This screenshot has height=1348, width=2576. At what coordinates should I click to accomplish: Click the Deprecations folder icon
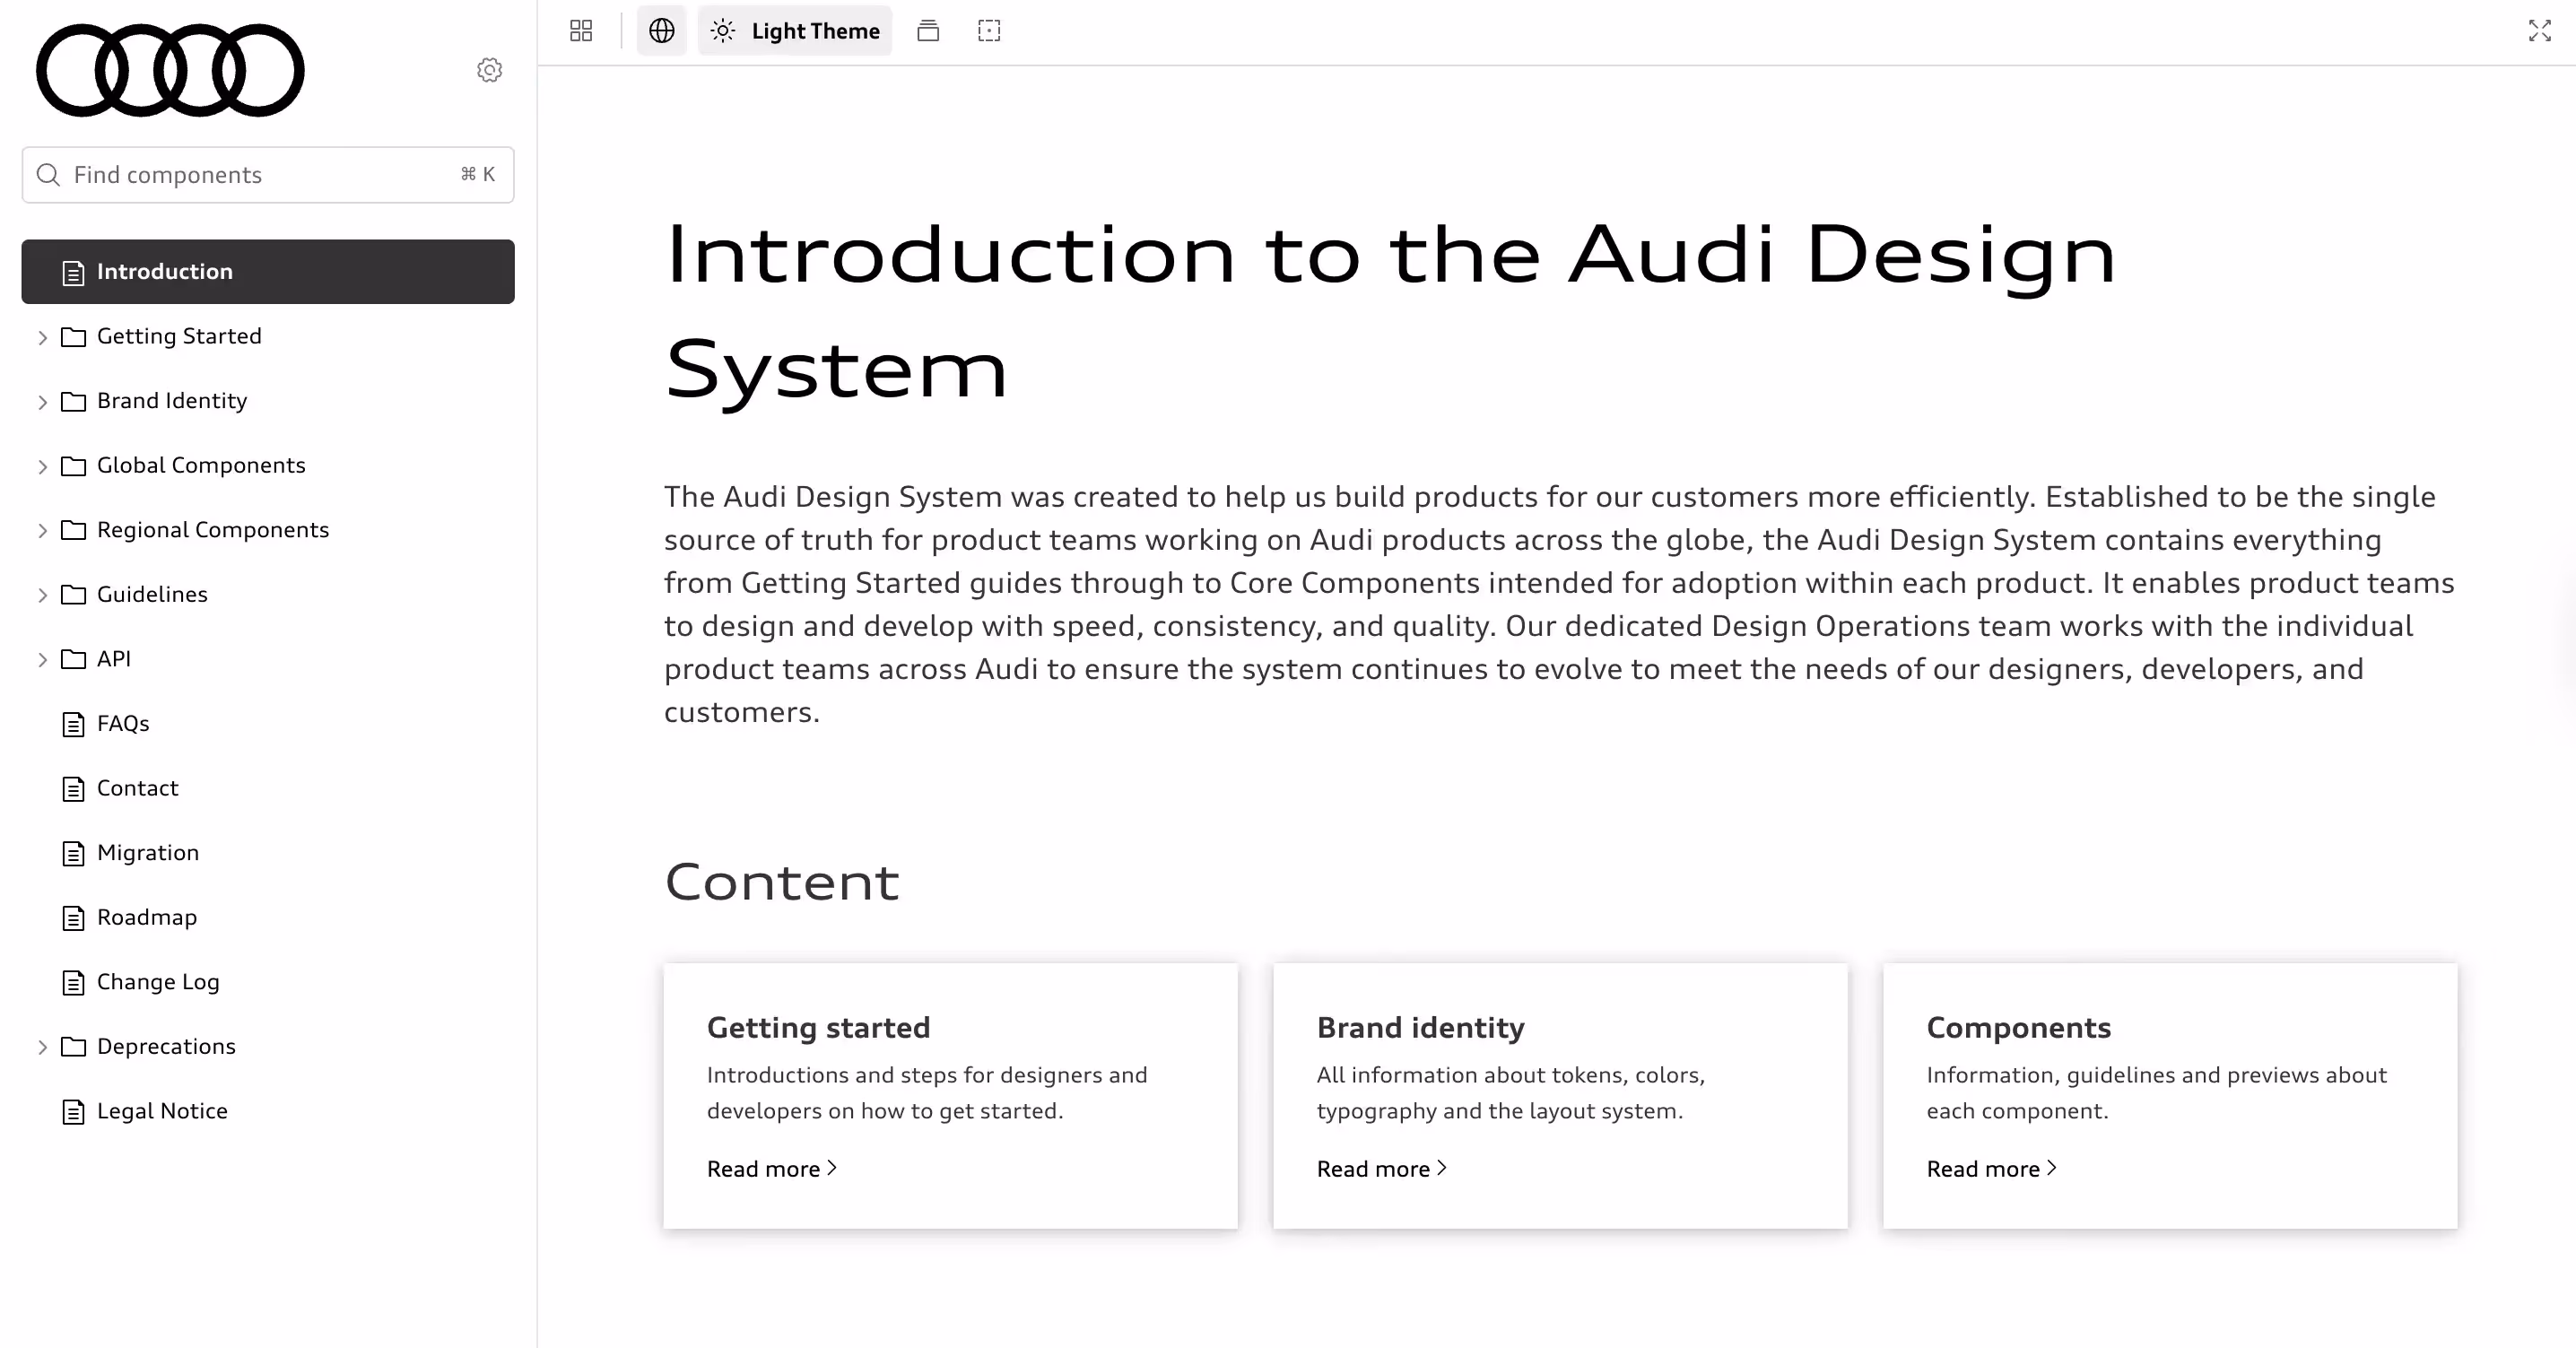point(73,1047)
